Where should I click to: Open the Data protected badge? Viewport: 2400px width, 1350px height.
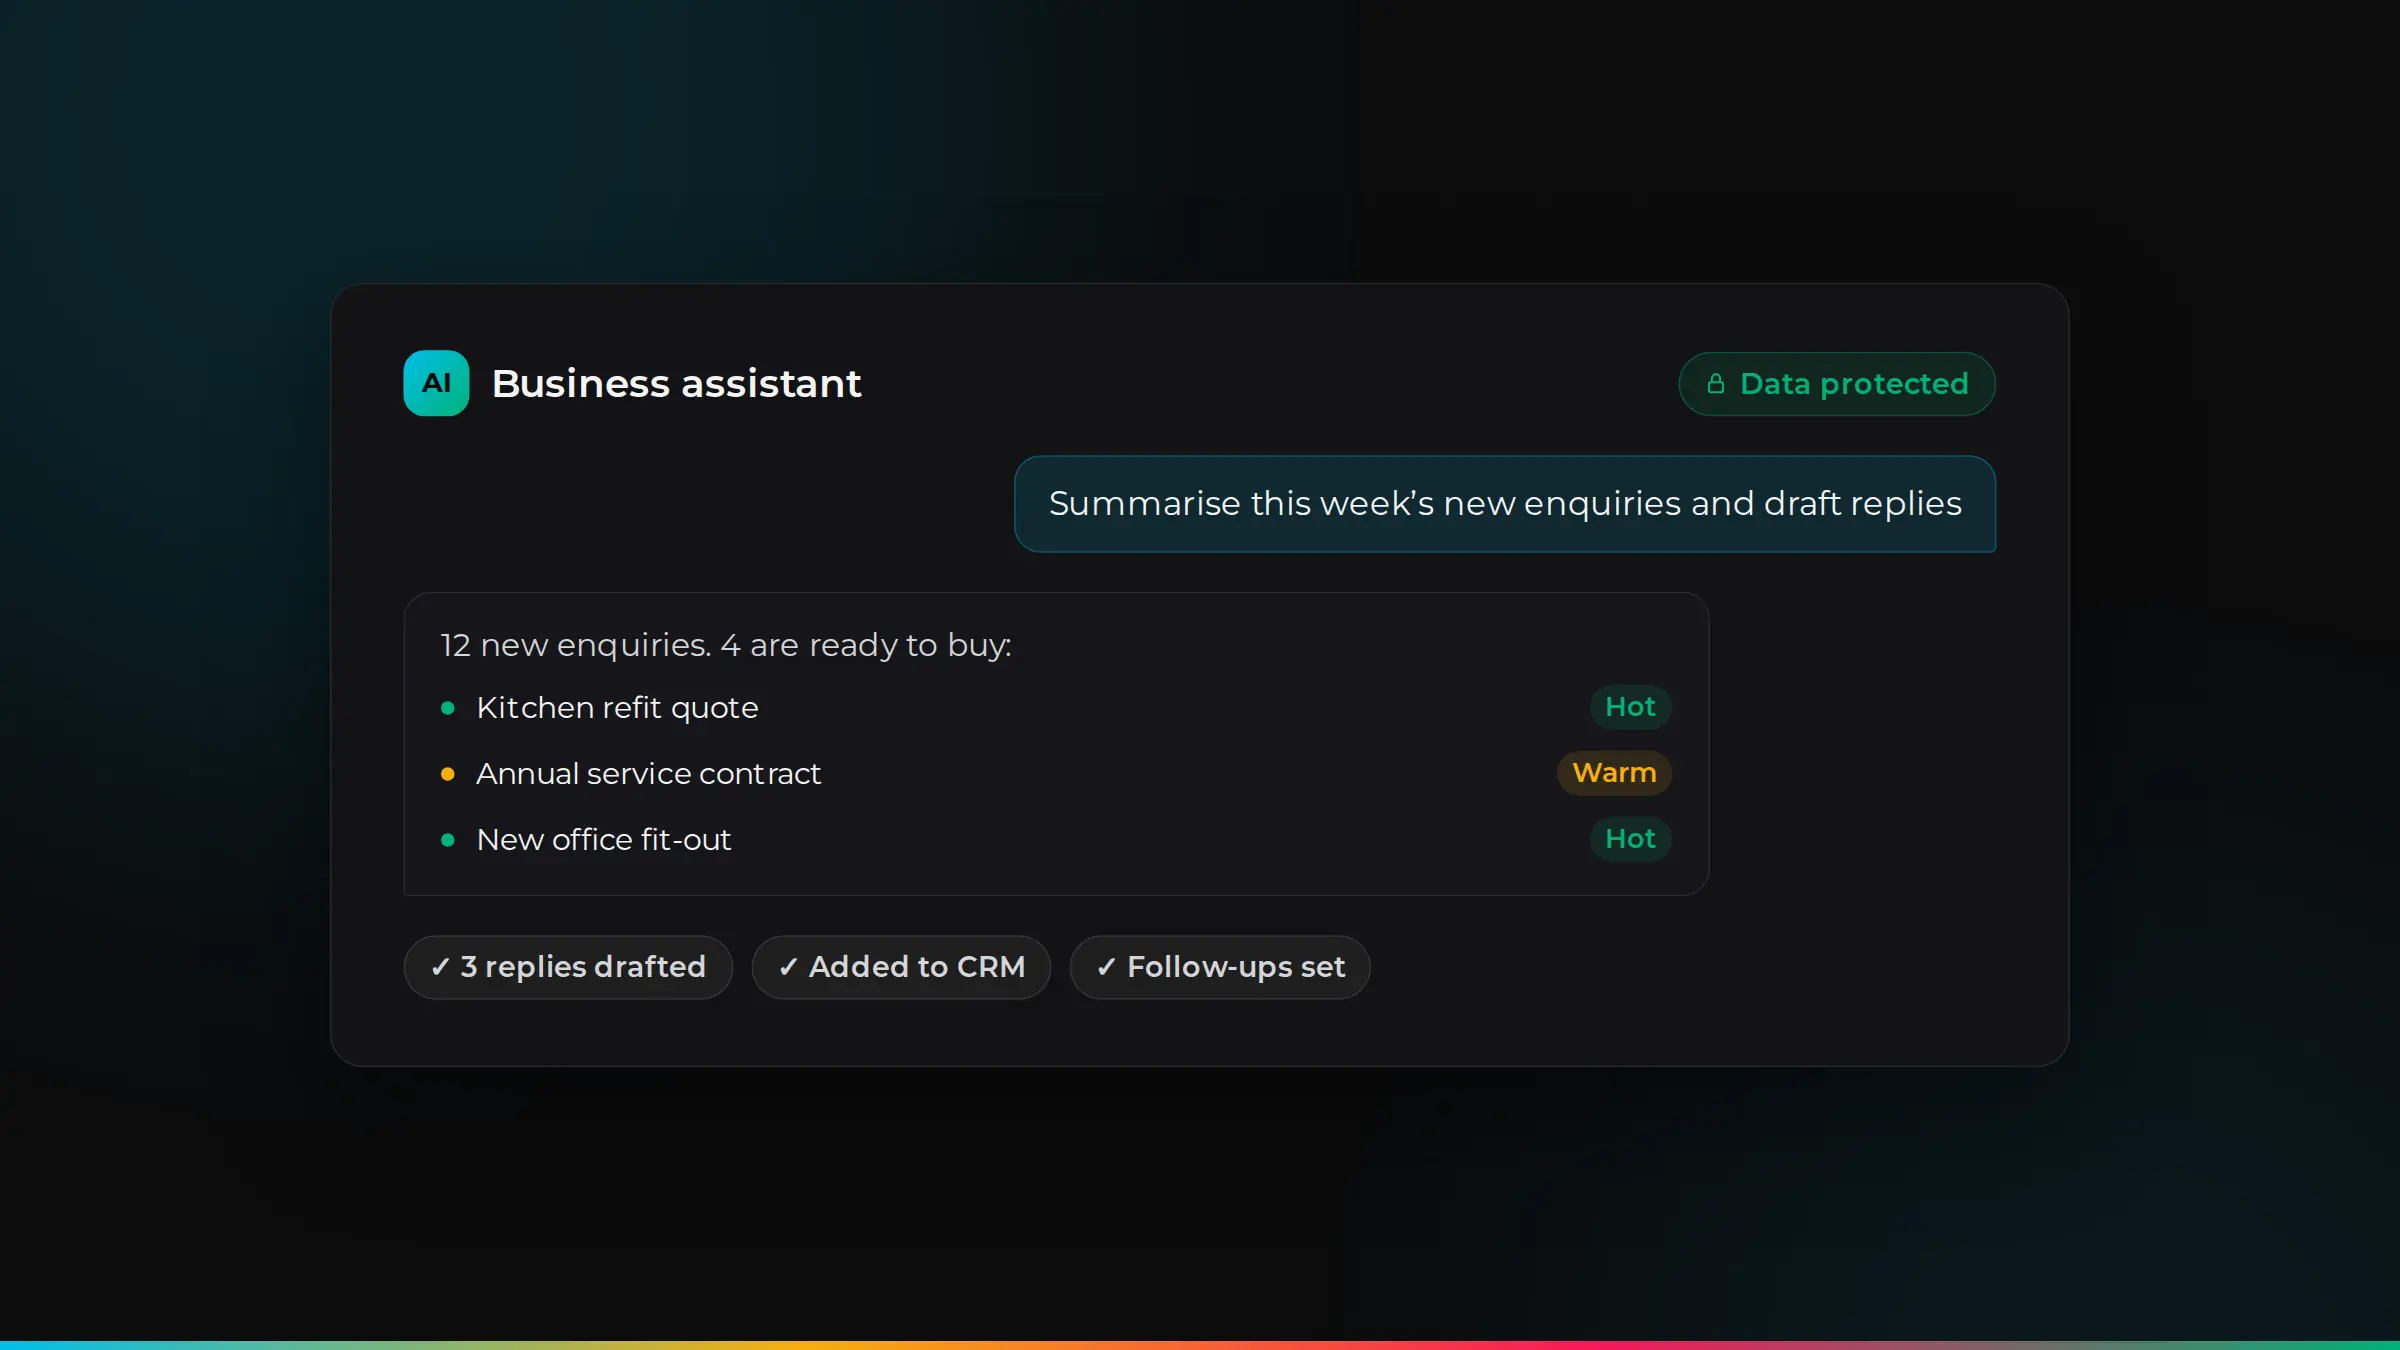point(1837,384)
